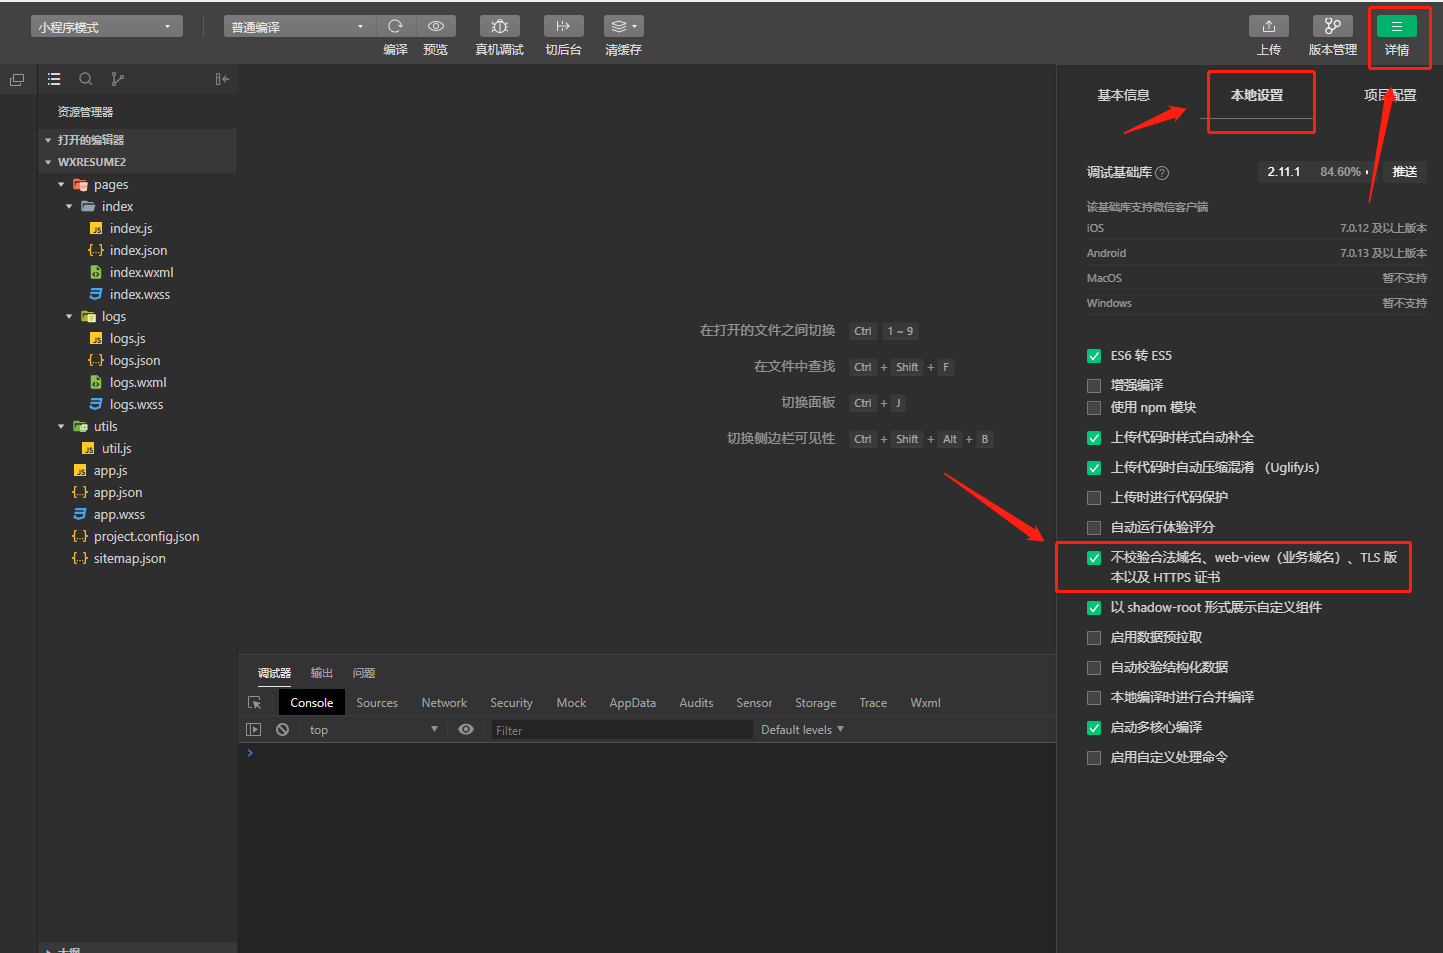
Task: Click the switch to background icon
Action: click(563, 26)
